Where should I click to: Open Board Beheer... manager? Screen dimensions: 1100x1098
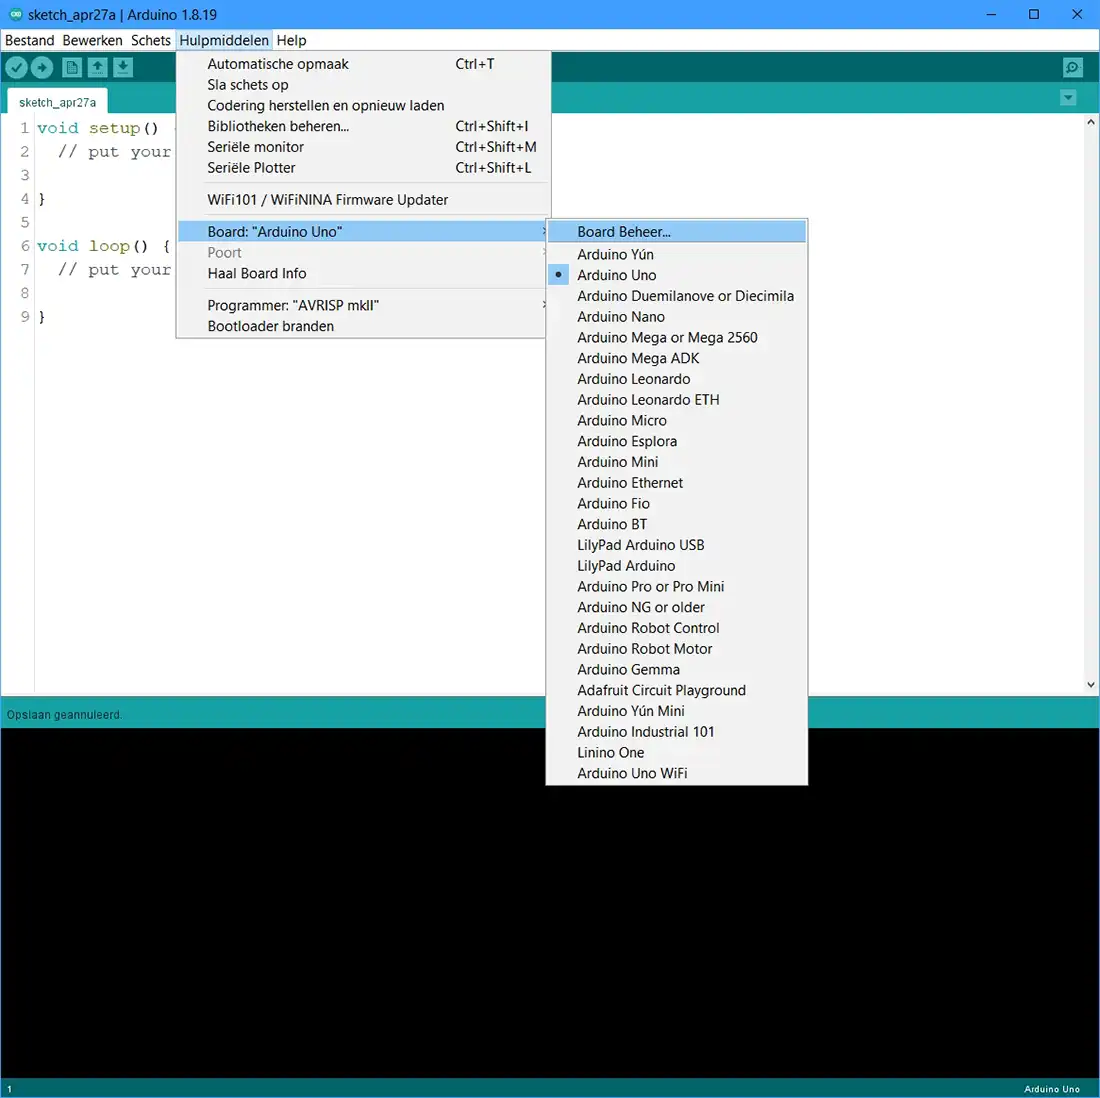pos(624,232)
